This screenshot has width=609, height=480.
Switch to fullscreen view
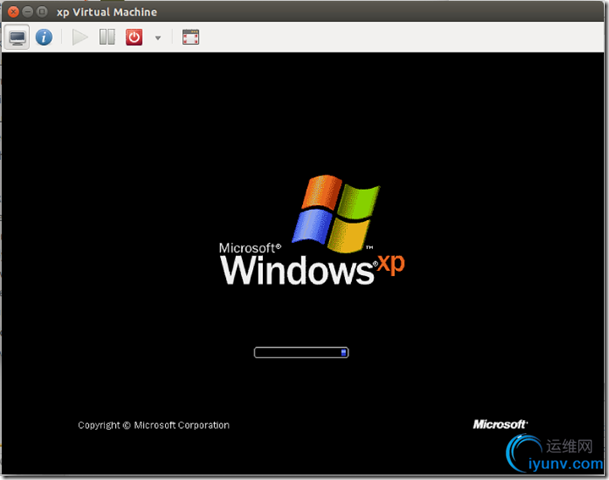coord(191,38)
